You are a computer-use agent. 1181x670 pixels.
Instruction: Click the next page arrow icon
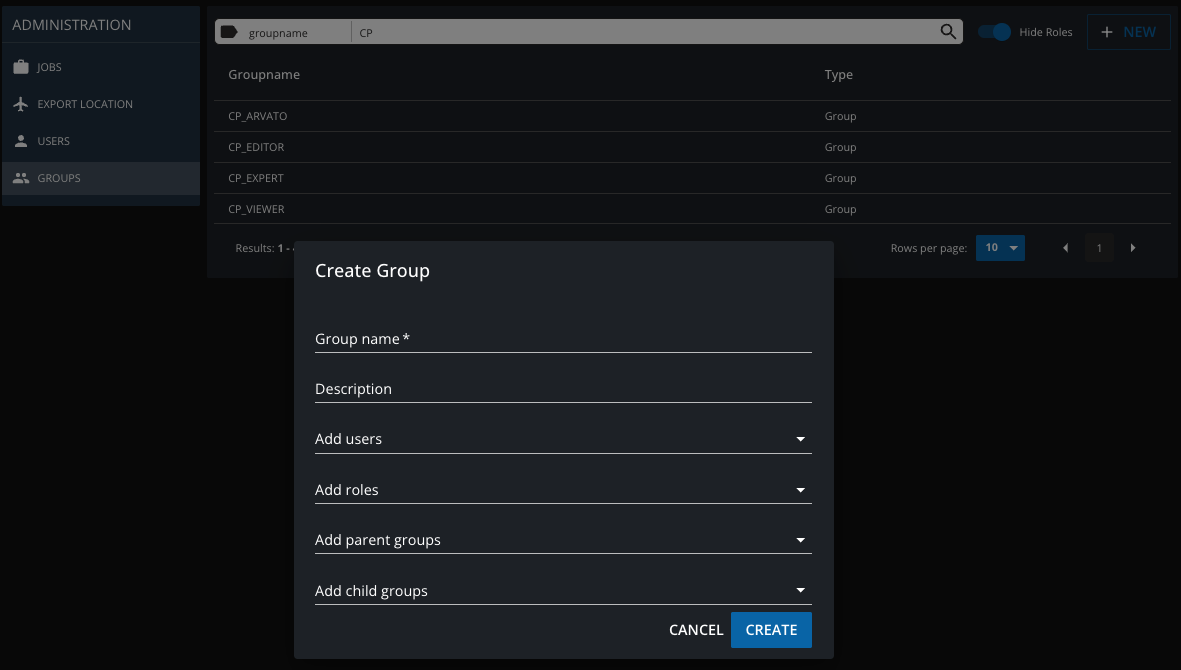(1133, 247)
